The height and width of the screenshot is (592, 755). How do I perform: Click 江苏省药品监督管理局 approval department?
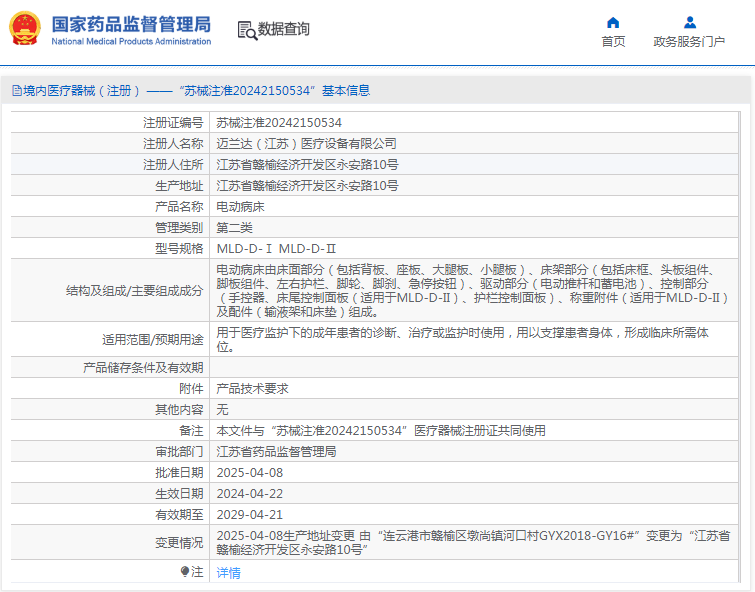point(276,451)
